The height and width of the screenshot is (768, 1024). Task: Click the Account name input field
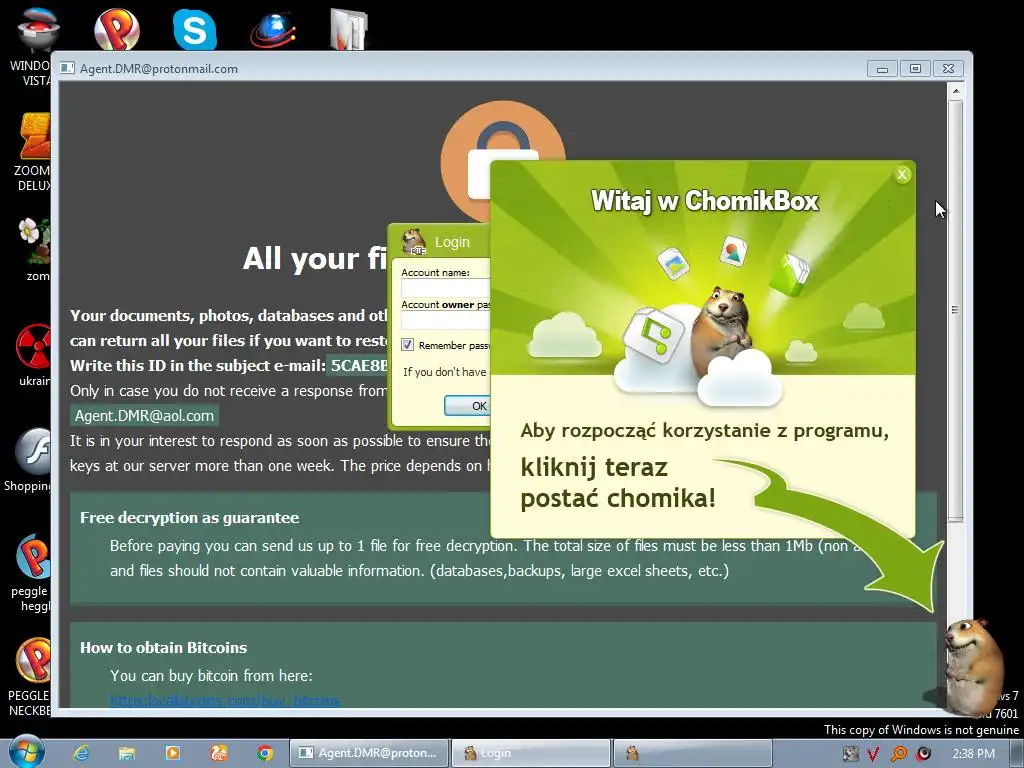[x=445, y=288]
